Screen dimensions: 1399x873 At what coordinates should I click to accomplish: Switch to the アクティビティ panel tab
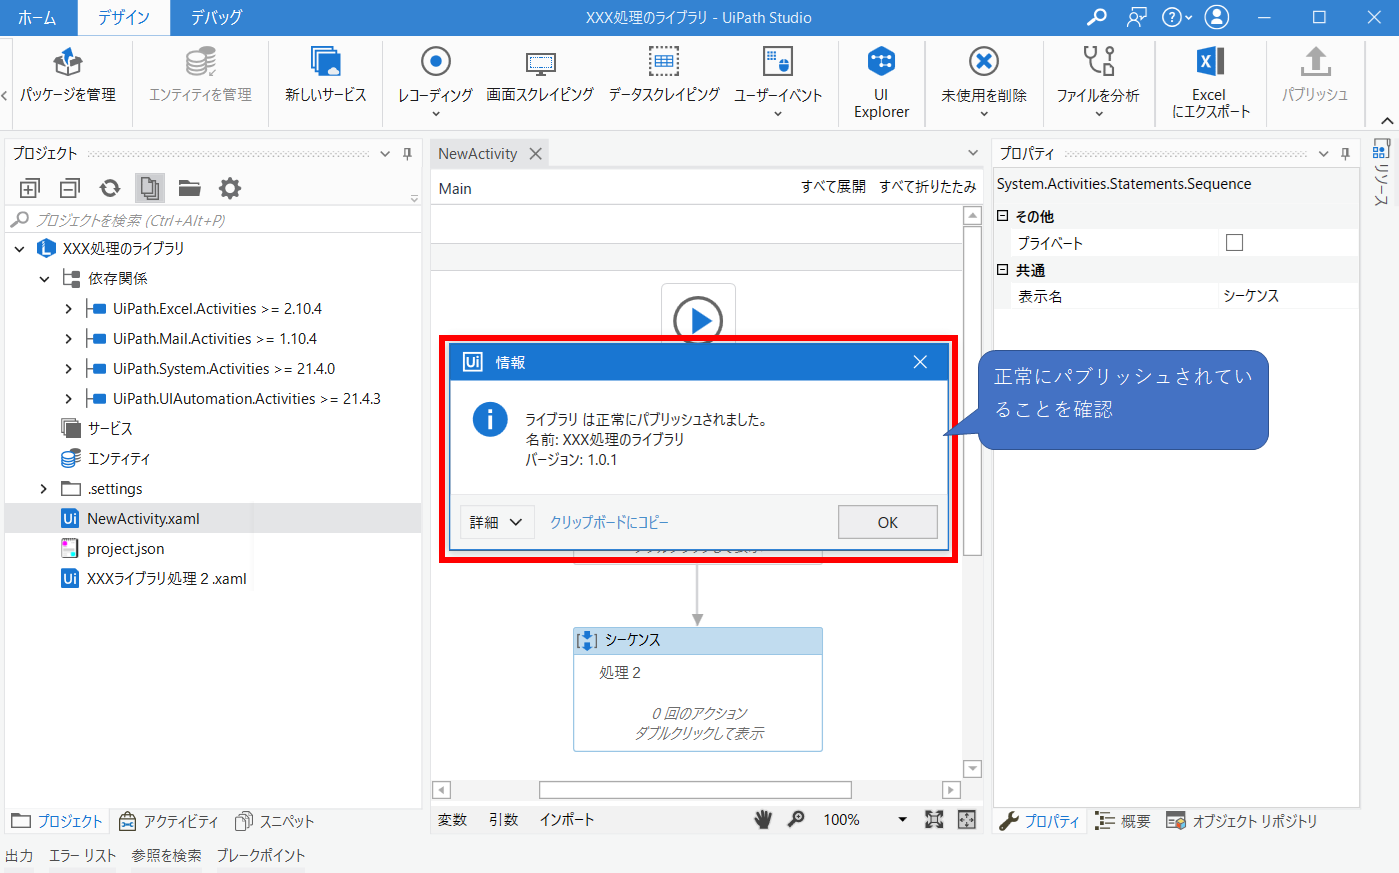click(x=168, y=821)
